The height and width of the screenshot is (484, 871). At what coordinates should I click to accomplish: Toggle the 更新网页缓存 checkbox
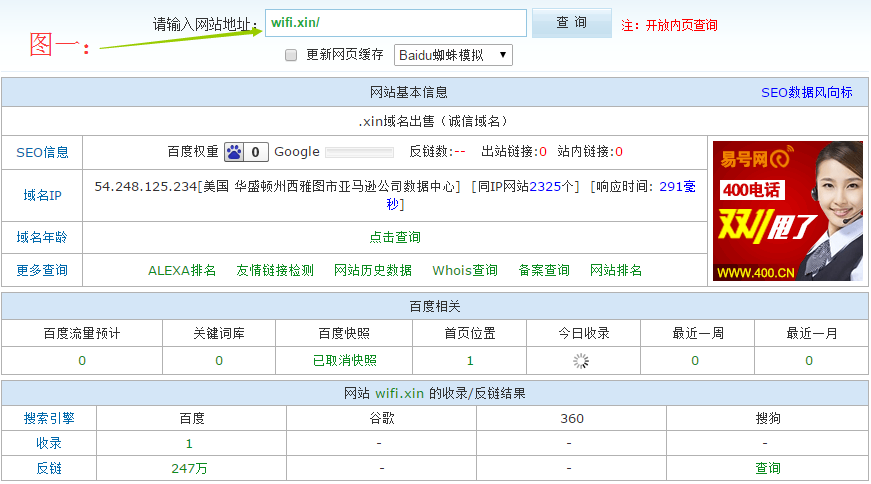point(292,55)
